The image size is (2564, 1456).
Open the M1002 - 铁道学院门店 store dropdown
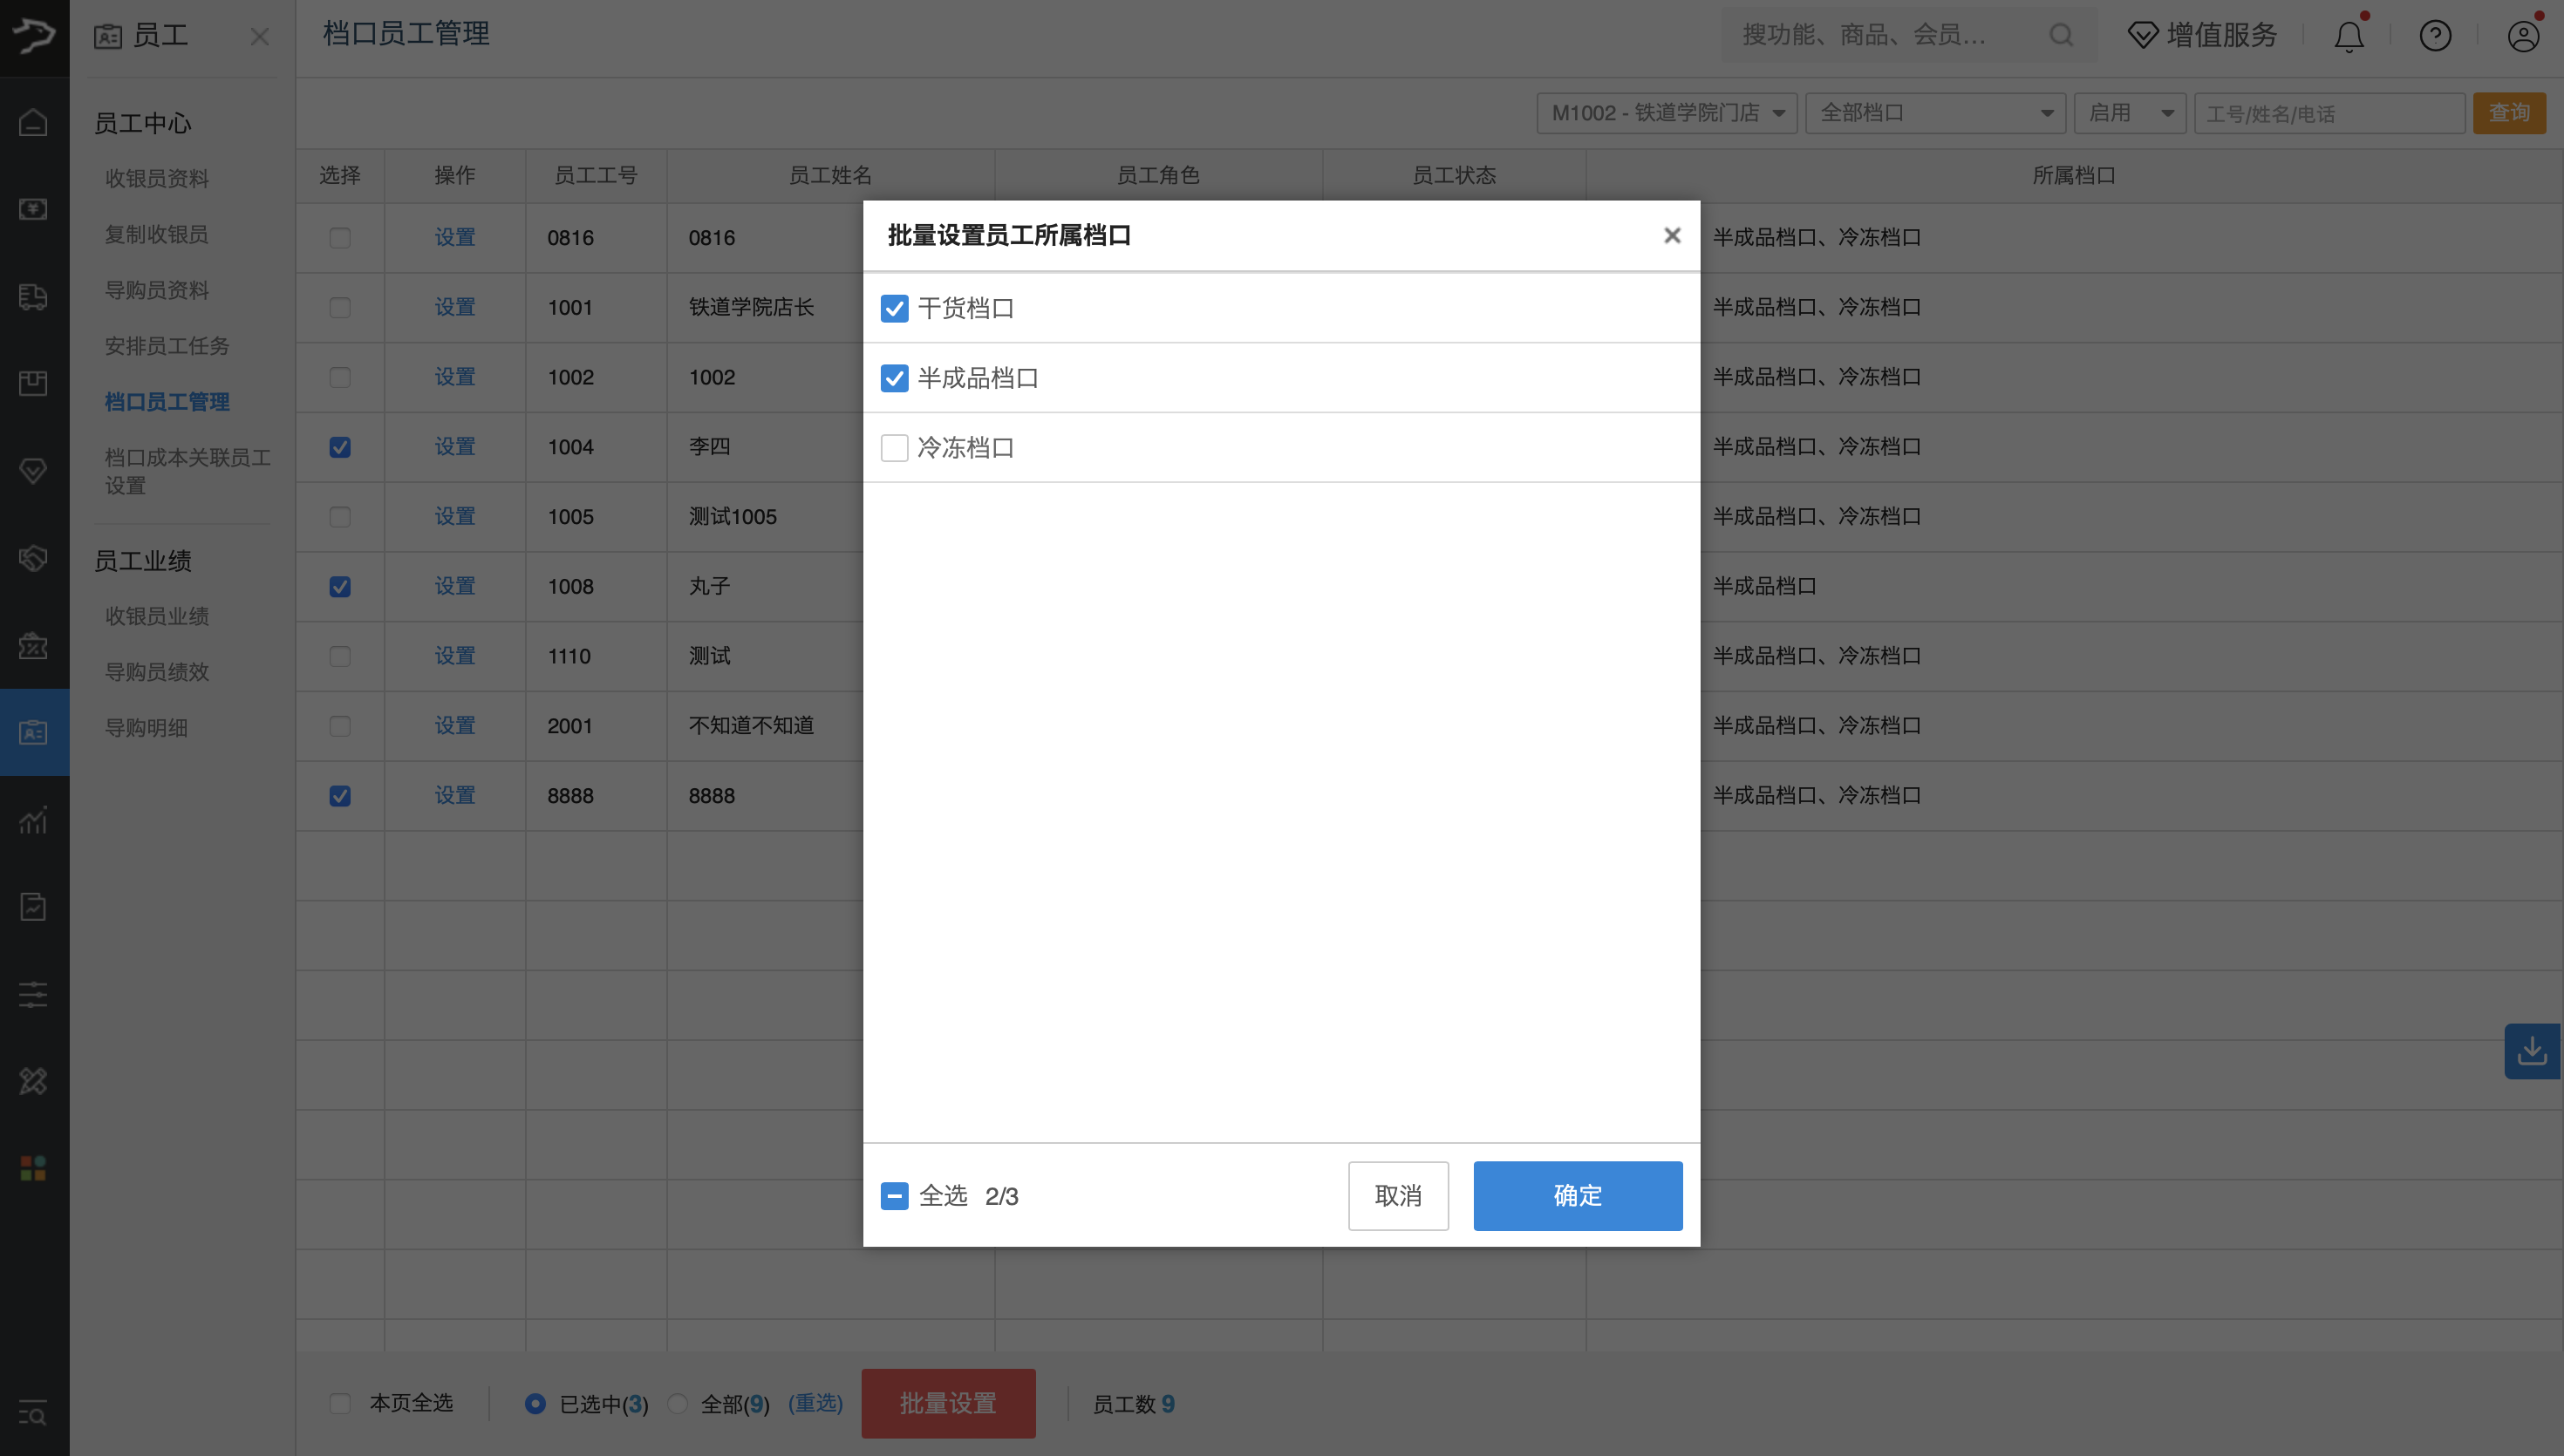click(1666, 113)
